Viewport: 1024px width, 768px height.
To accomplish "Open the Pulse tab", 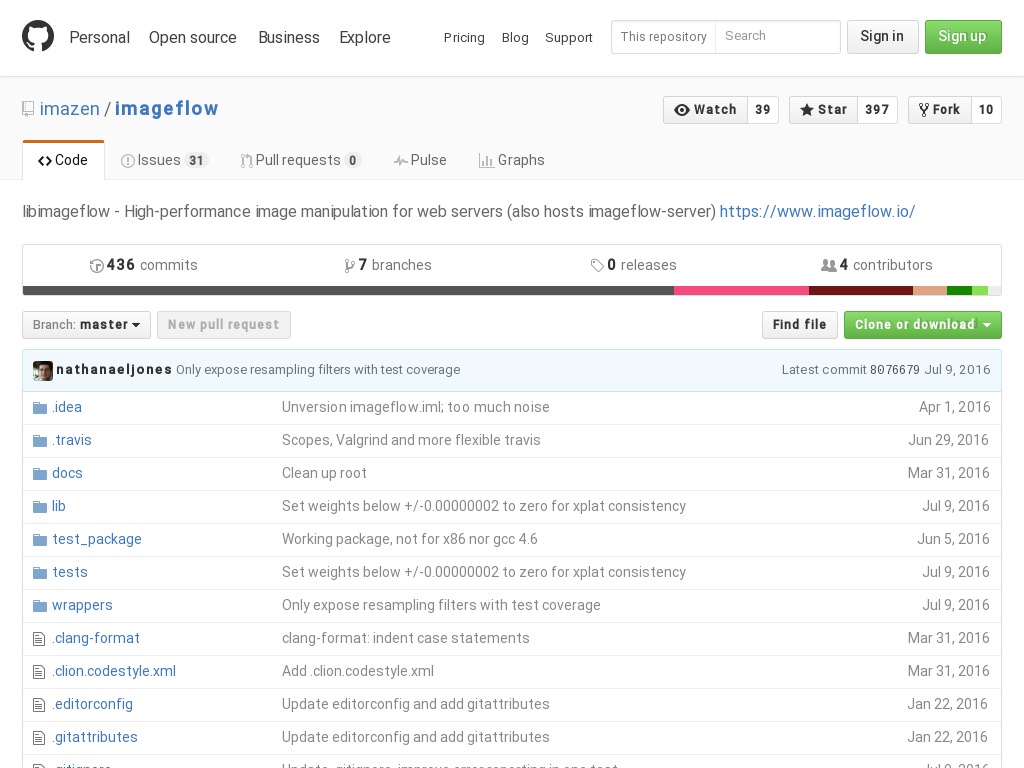I will click(420, 160).
